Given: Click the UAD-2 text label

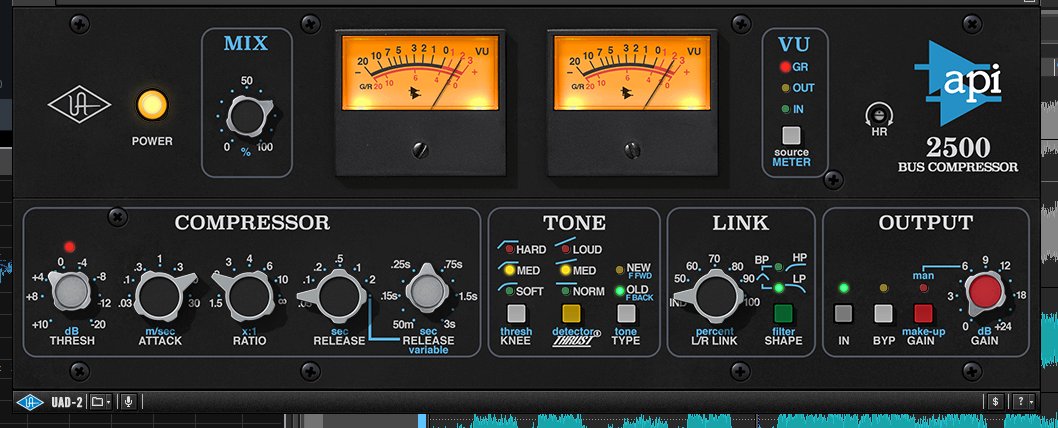Looking at the screenshot, I should click(x=67, y=403).
